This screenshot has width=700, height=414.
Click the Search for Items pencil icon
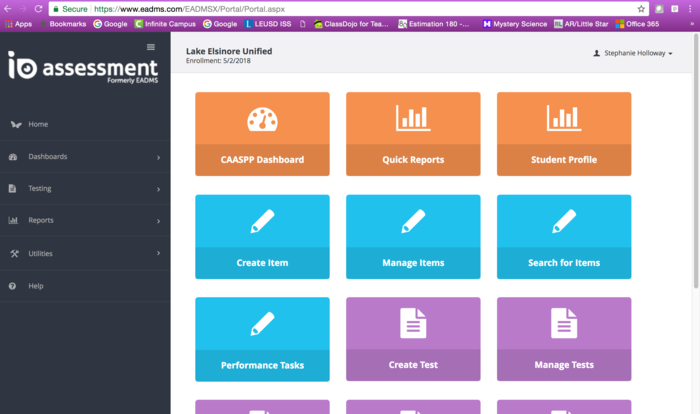tap(564, 221)
